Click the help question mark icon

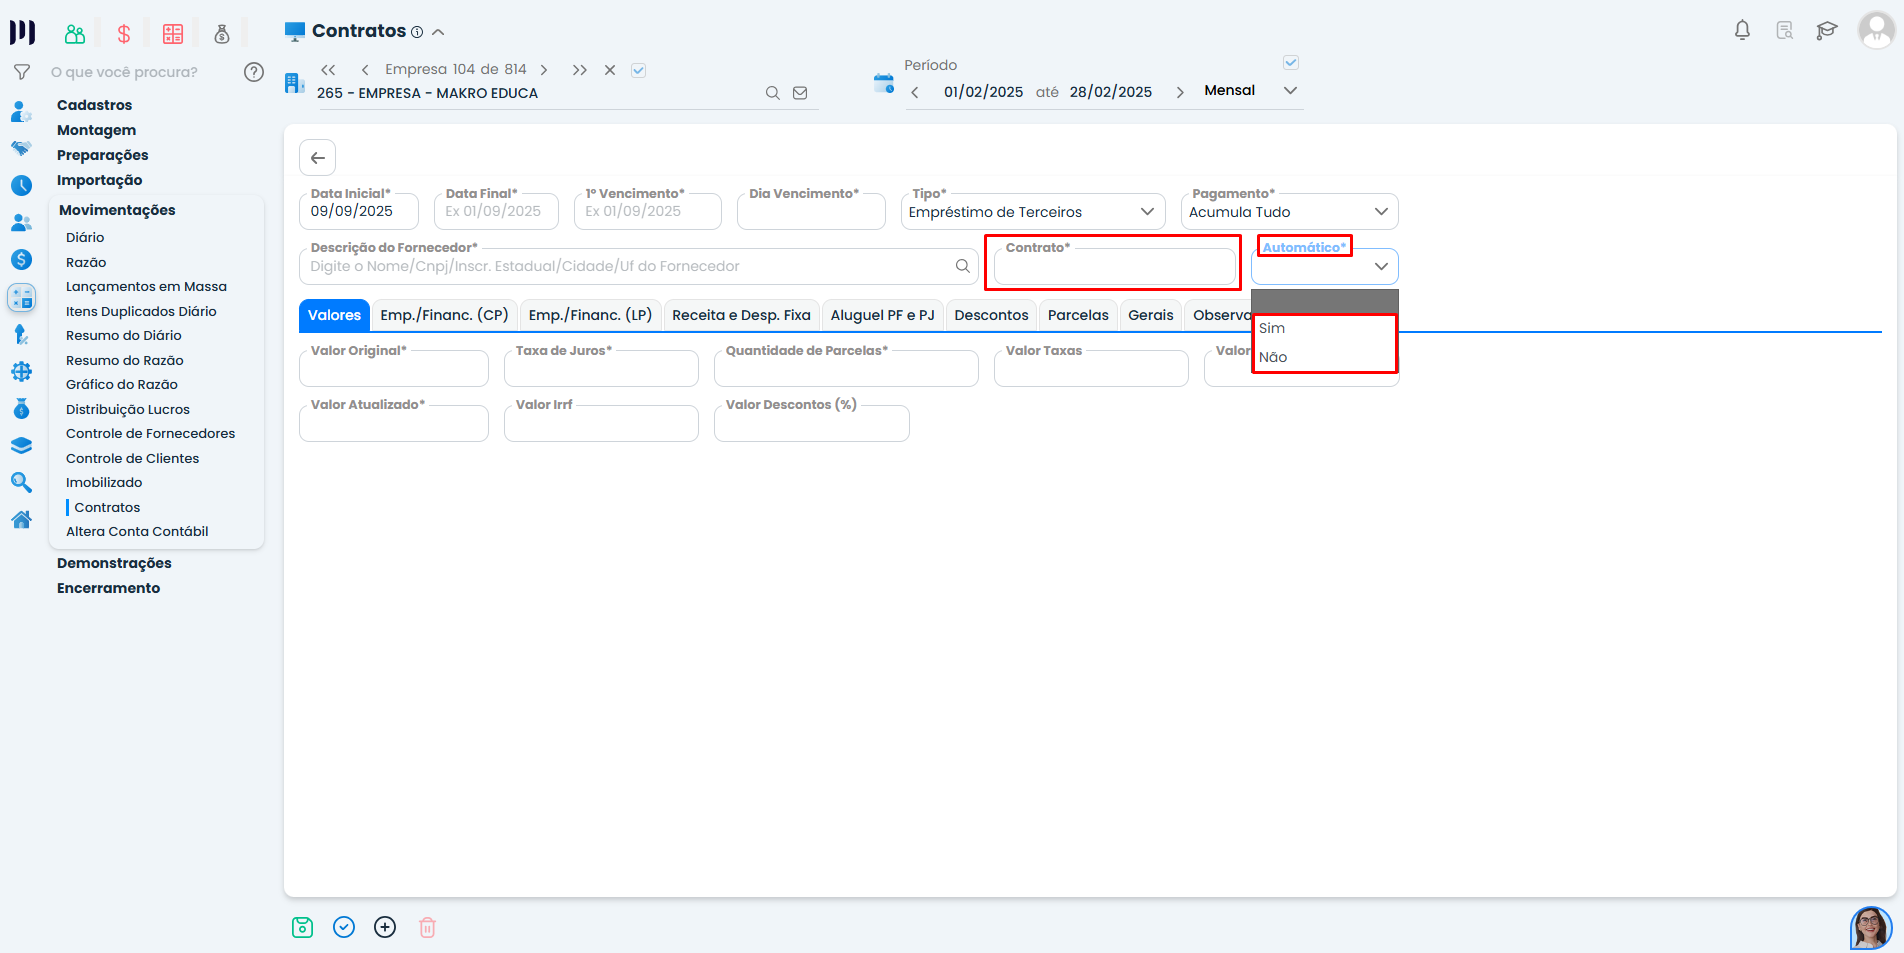(254, 72)
